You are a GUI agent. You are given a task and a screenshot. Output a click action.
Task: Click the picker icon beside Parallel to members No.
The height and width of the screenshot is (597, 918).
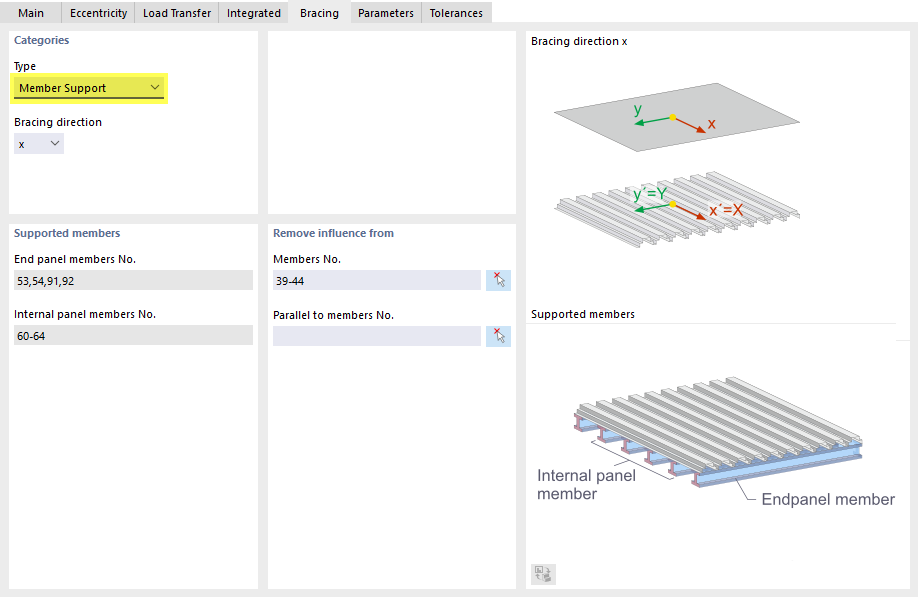498,336
